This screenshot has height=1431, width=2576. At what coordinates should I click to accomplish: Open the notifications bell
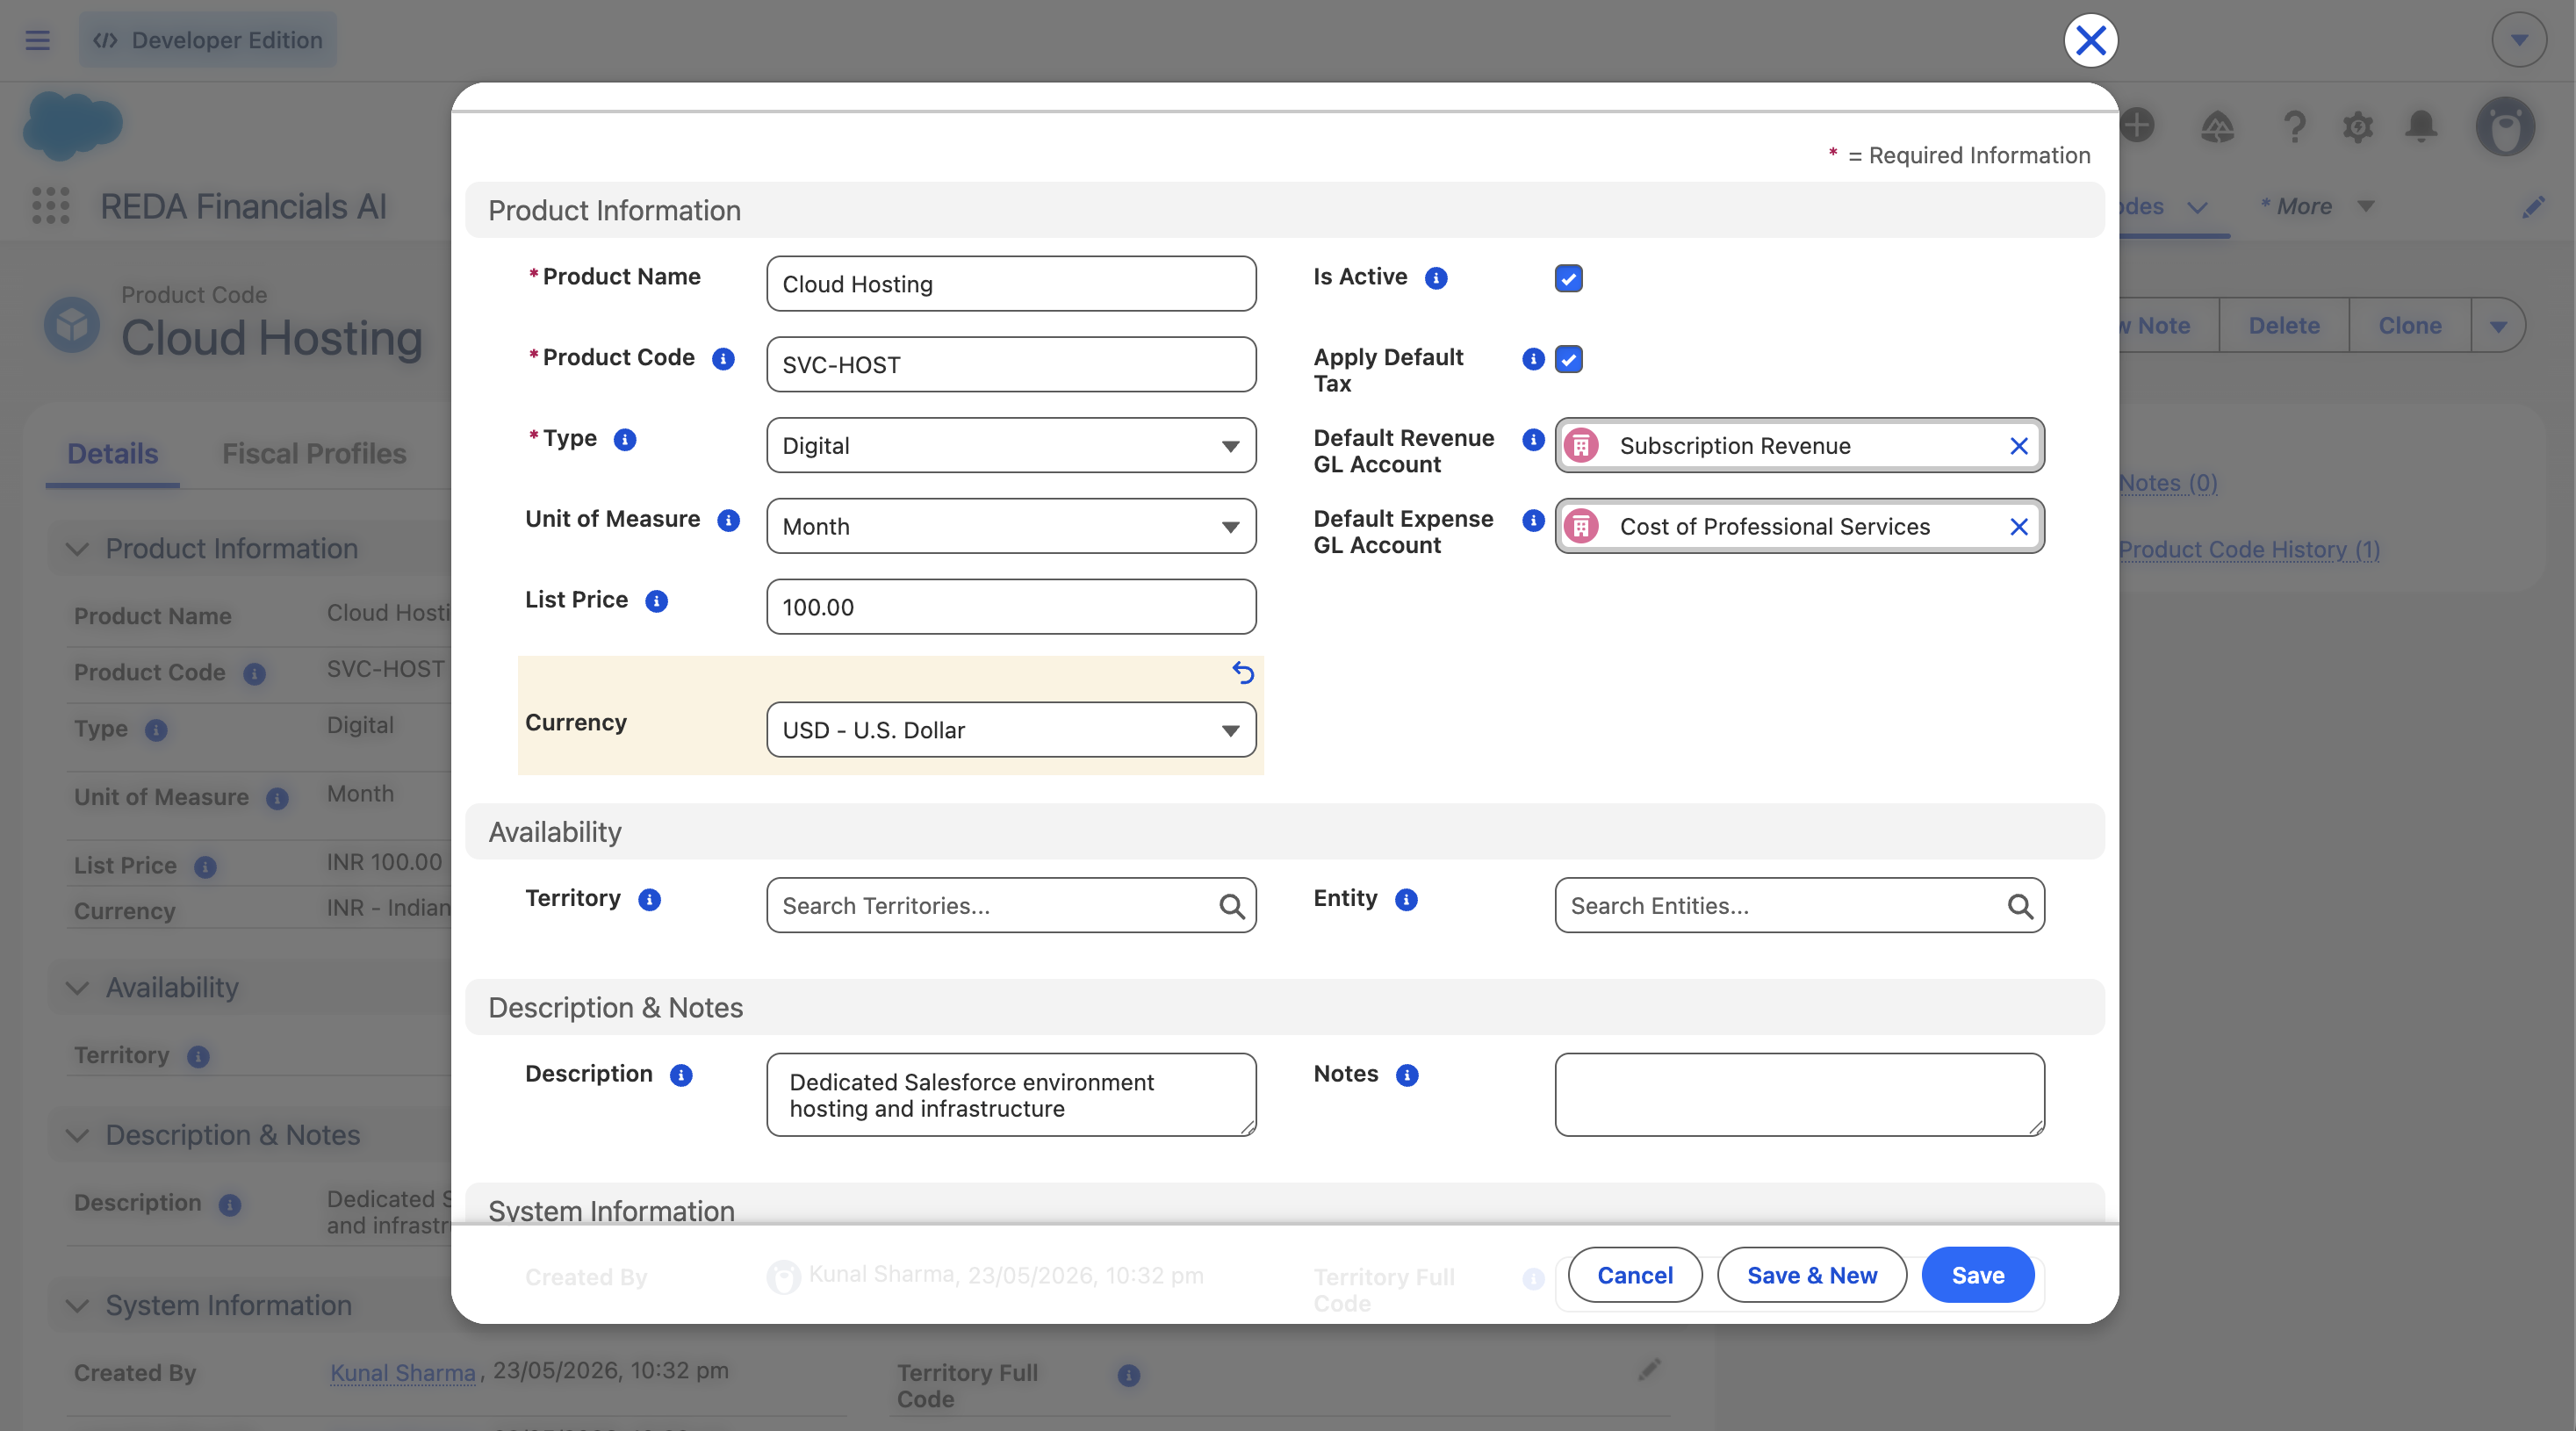(x=2421, y=126)
